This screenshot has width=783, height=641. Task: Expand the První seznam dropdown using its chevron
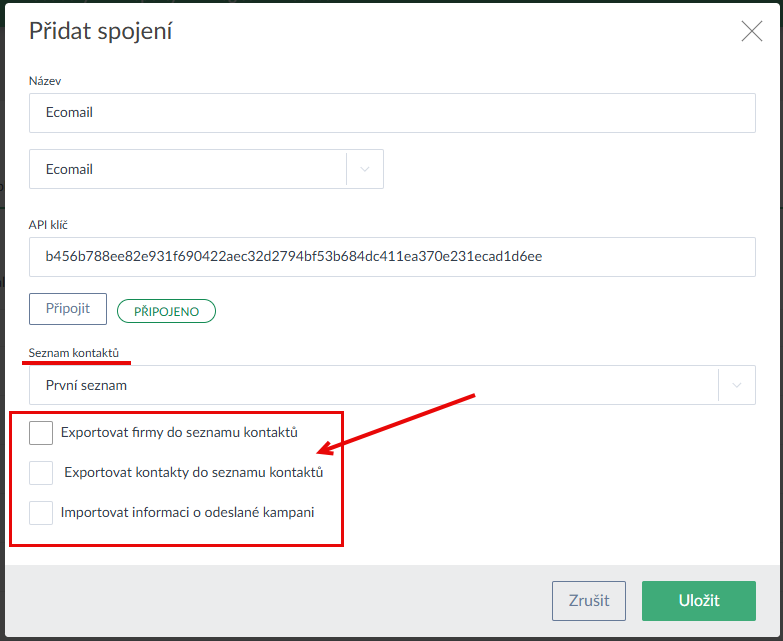[x=737, y=385]
